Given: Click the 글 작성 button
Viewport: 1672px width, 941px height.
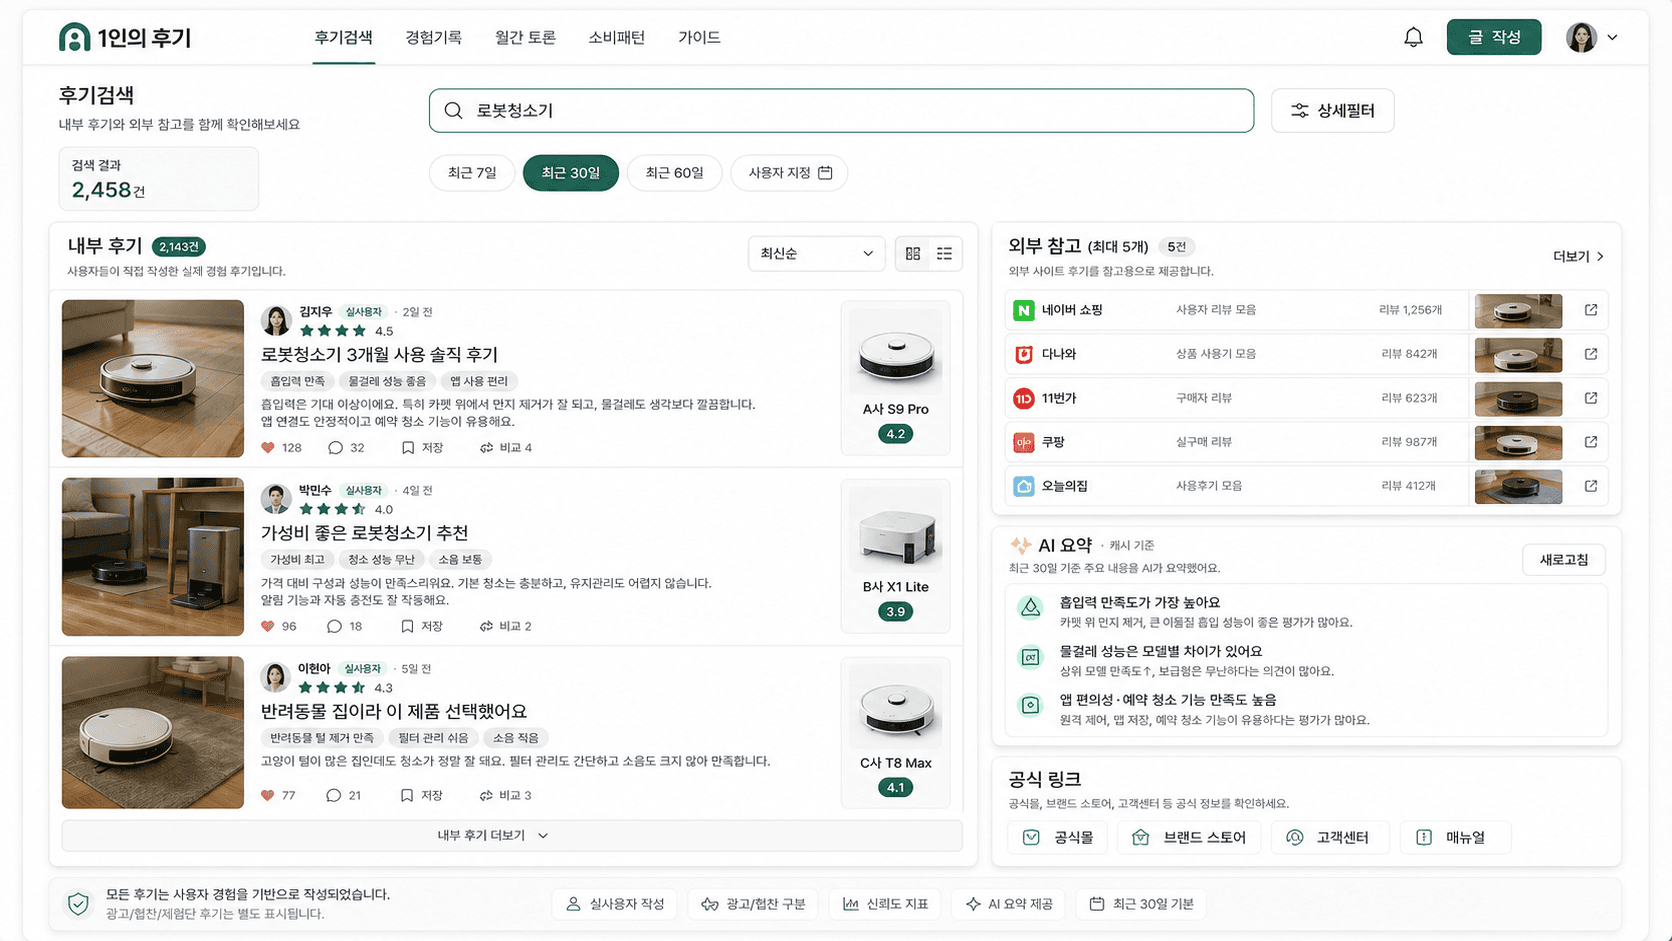Looking at the screenshot, I should 1494,38.
